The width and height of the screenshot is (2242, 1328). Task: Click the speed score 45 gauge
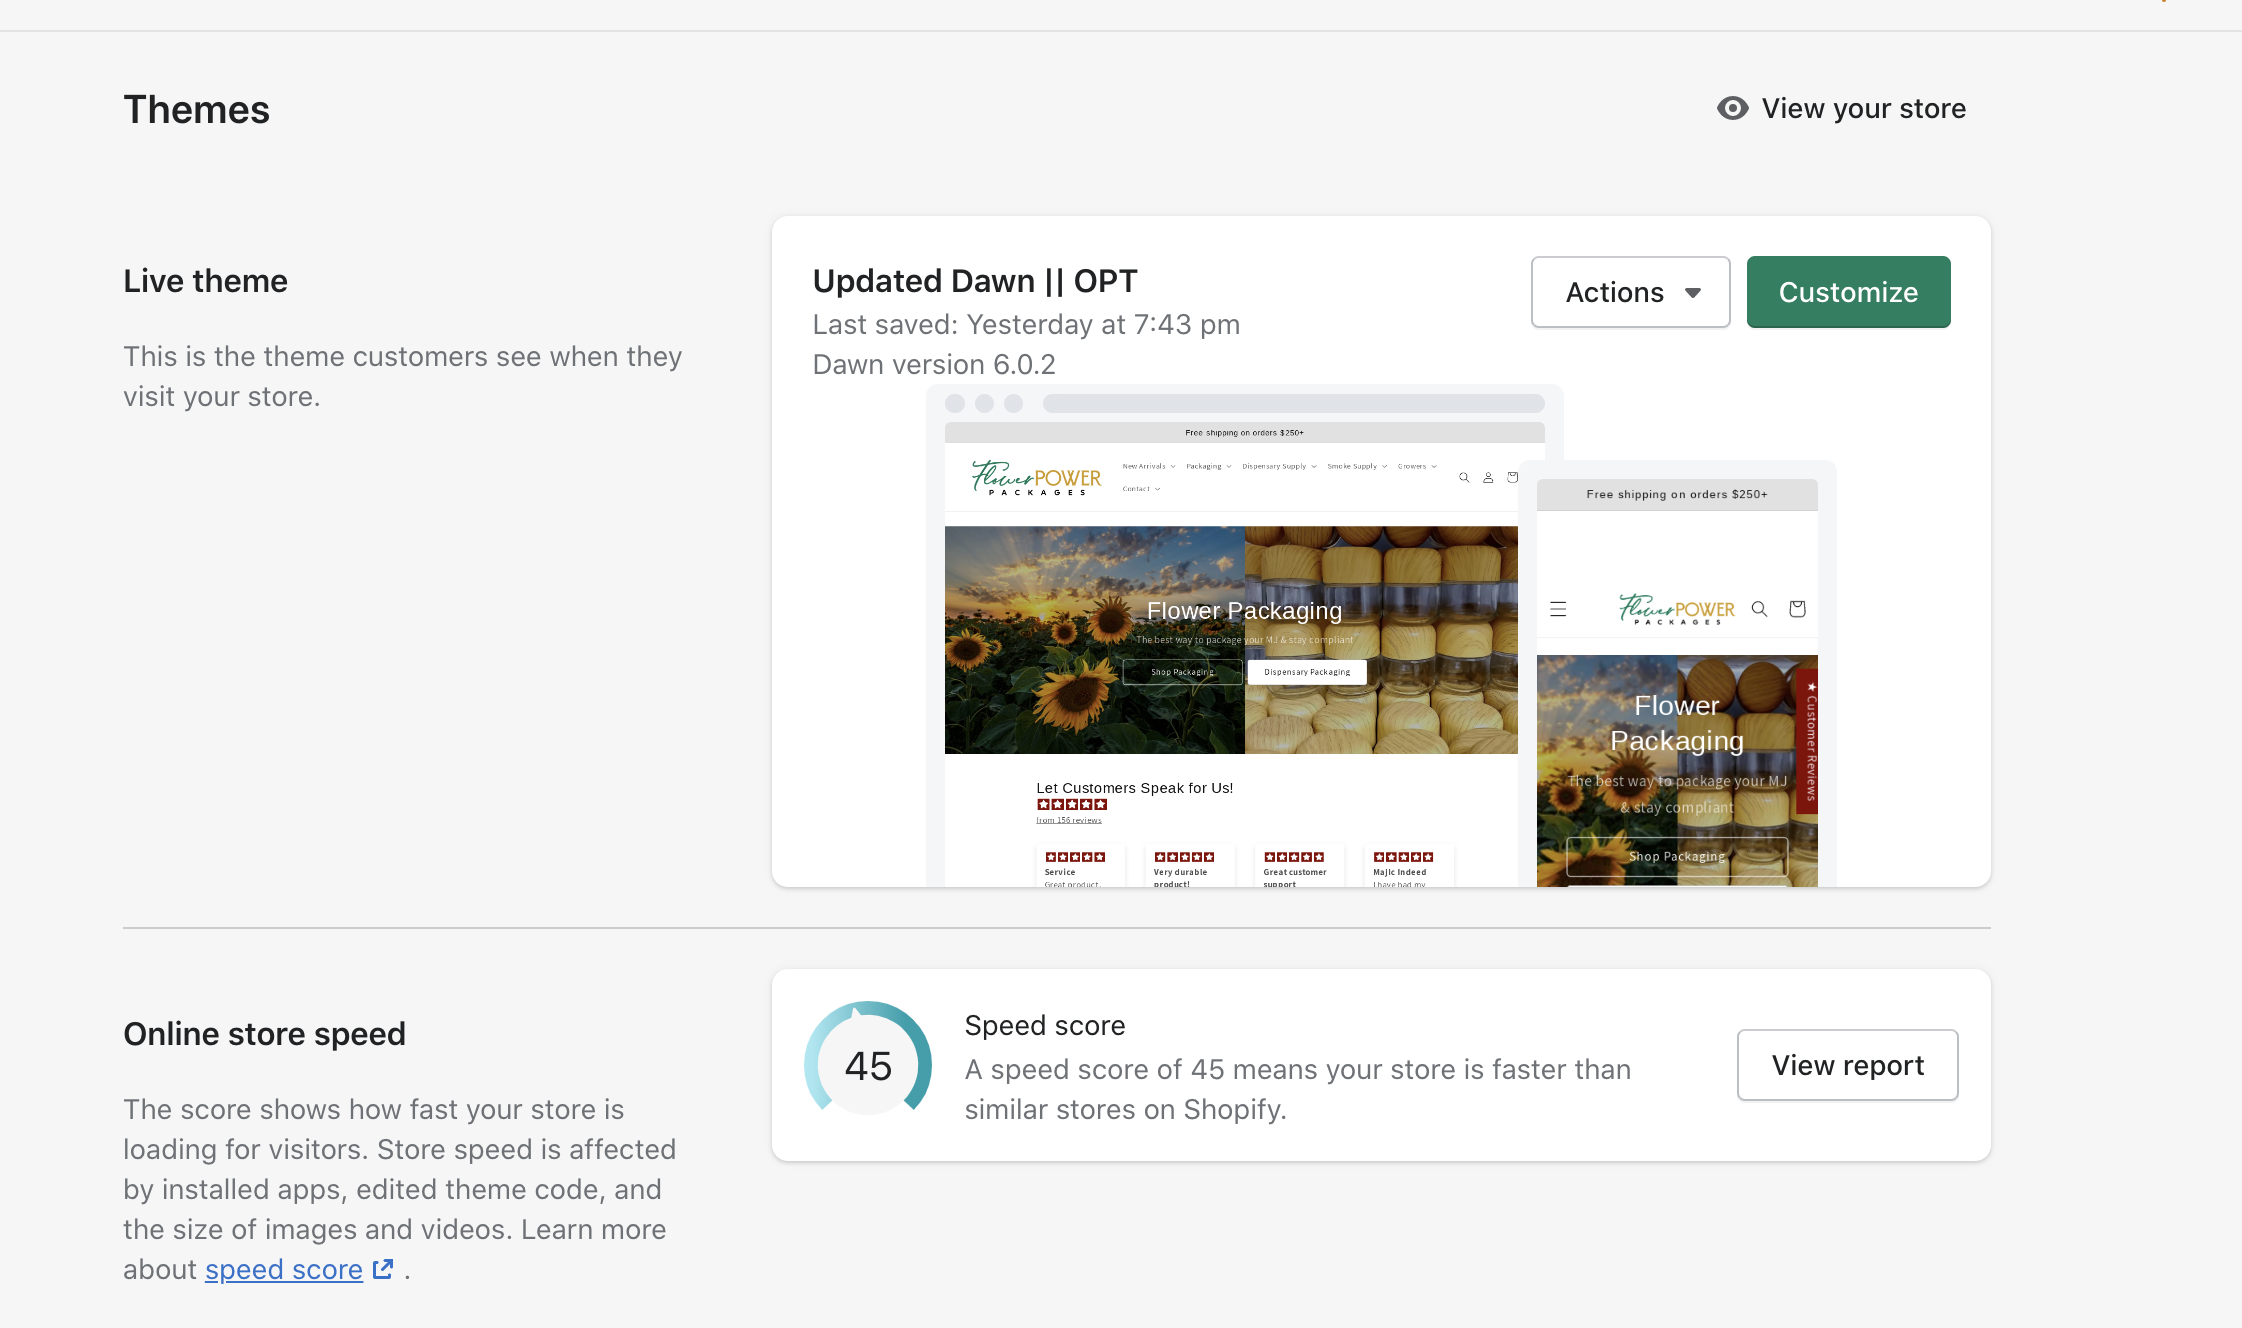[x=868, y=1065]
